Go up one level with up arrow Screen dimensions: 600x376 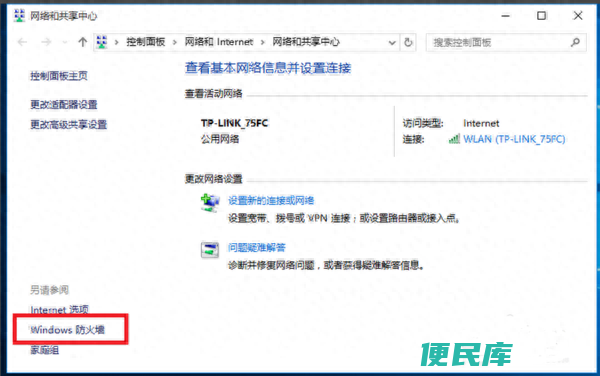[82, 42]
